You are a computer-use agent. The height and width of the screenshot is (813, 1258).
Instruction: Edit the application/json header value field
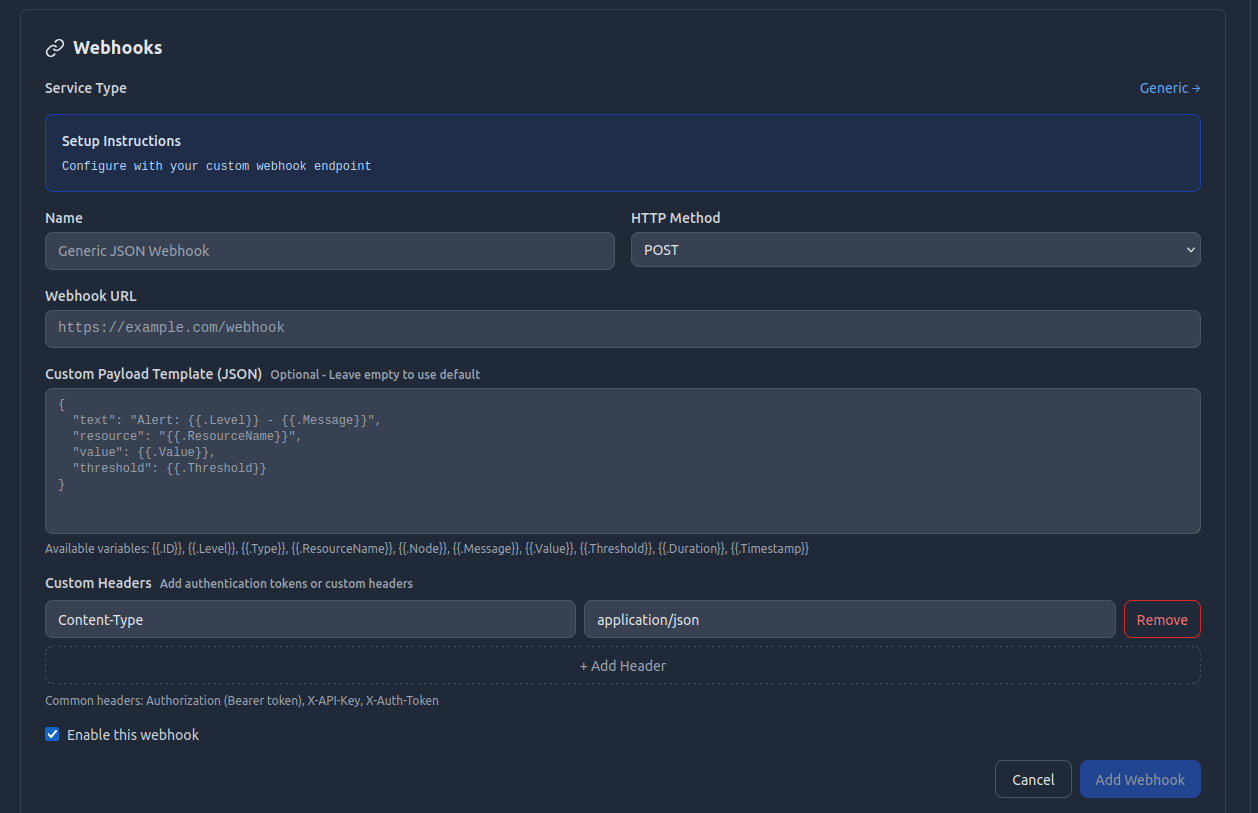pos(849,619)
